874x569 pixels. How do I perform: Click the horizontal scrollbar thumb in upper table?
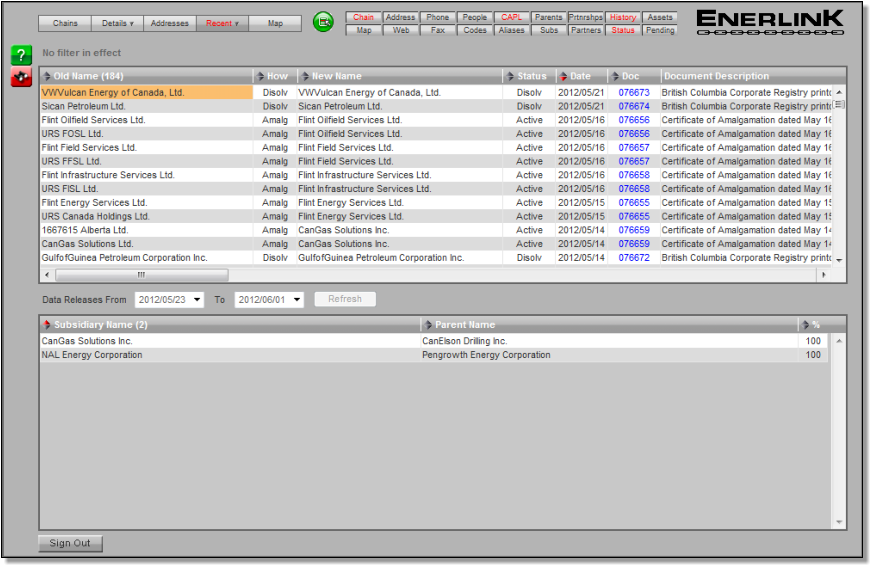[142, 275]
